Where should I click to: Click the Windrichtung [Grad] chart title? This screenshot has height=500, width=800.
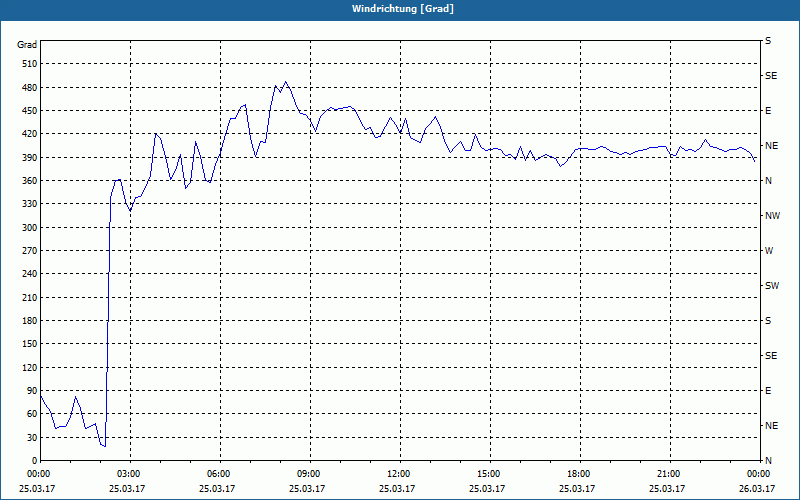(x=403, y=9)
